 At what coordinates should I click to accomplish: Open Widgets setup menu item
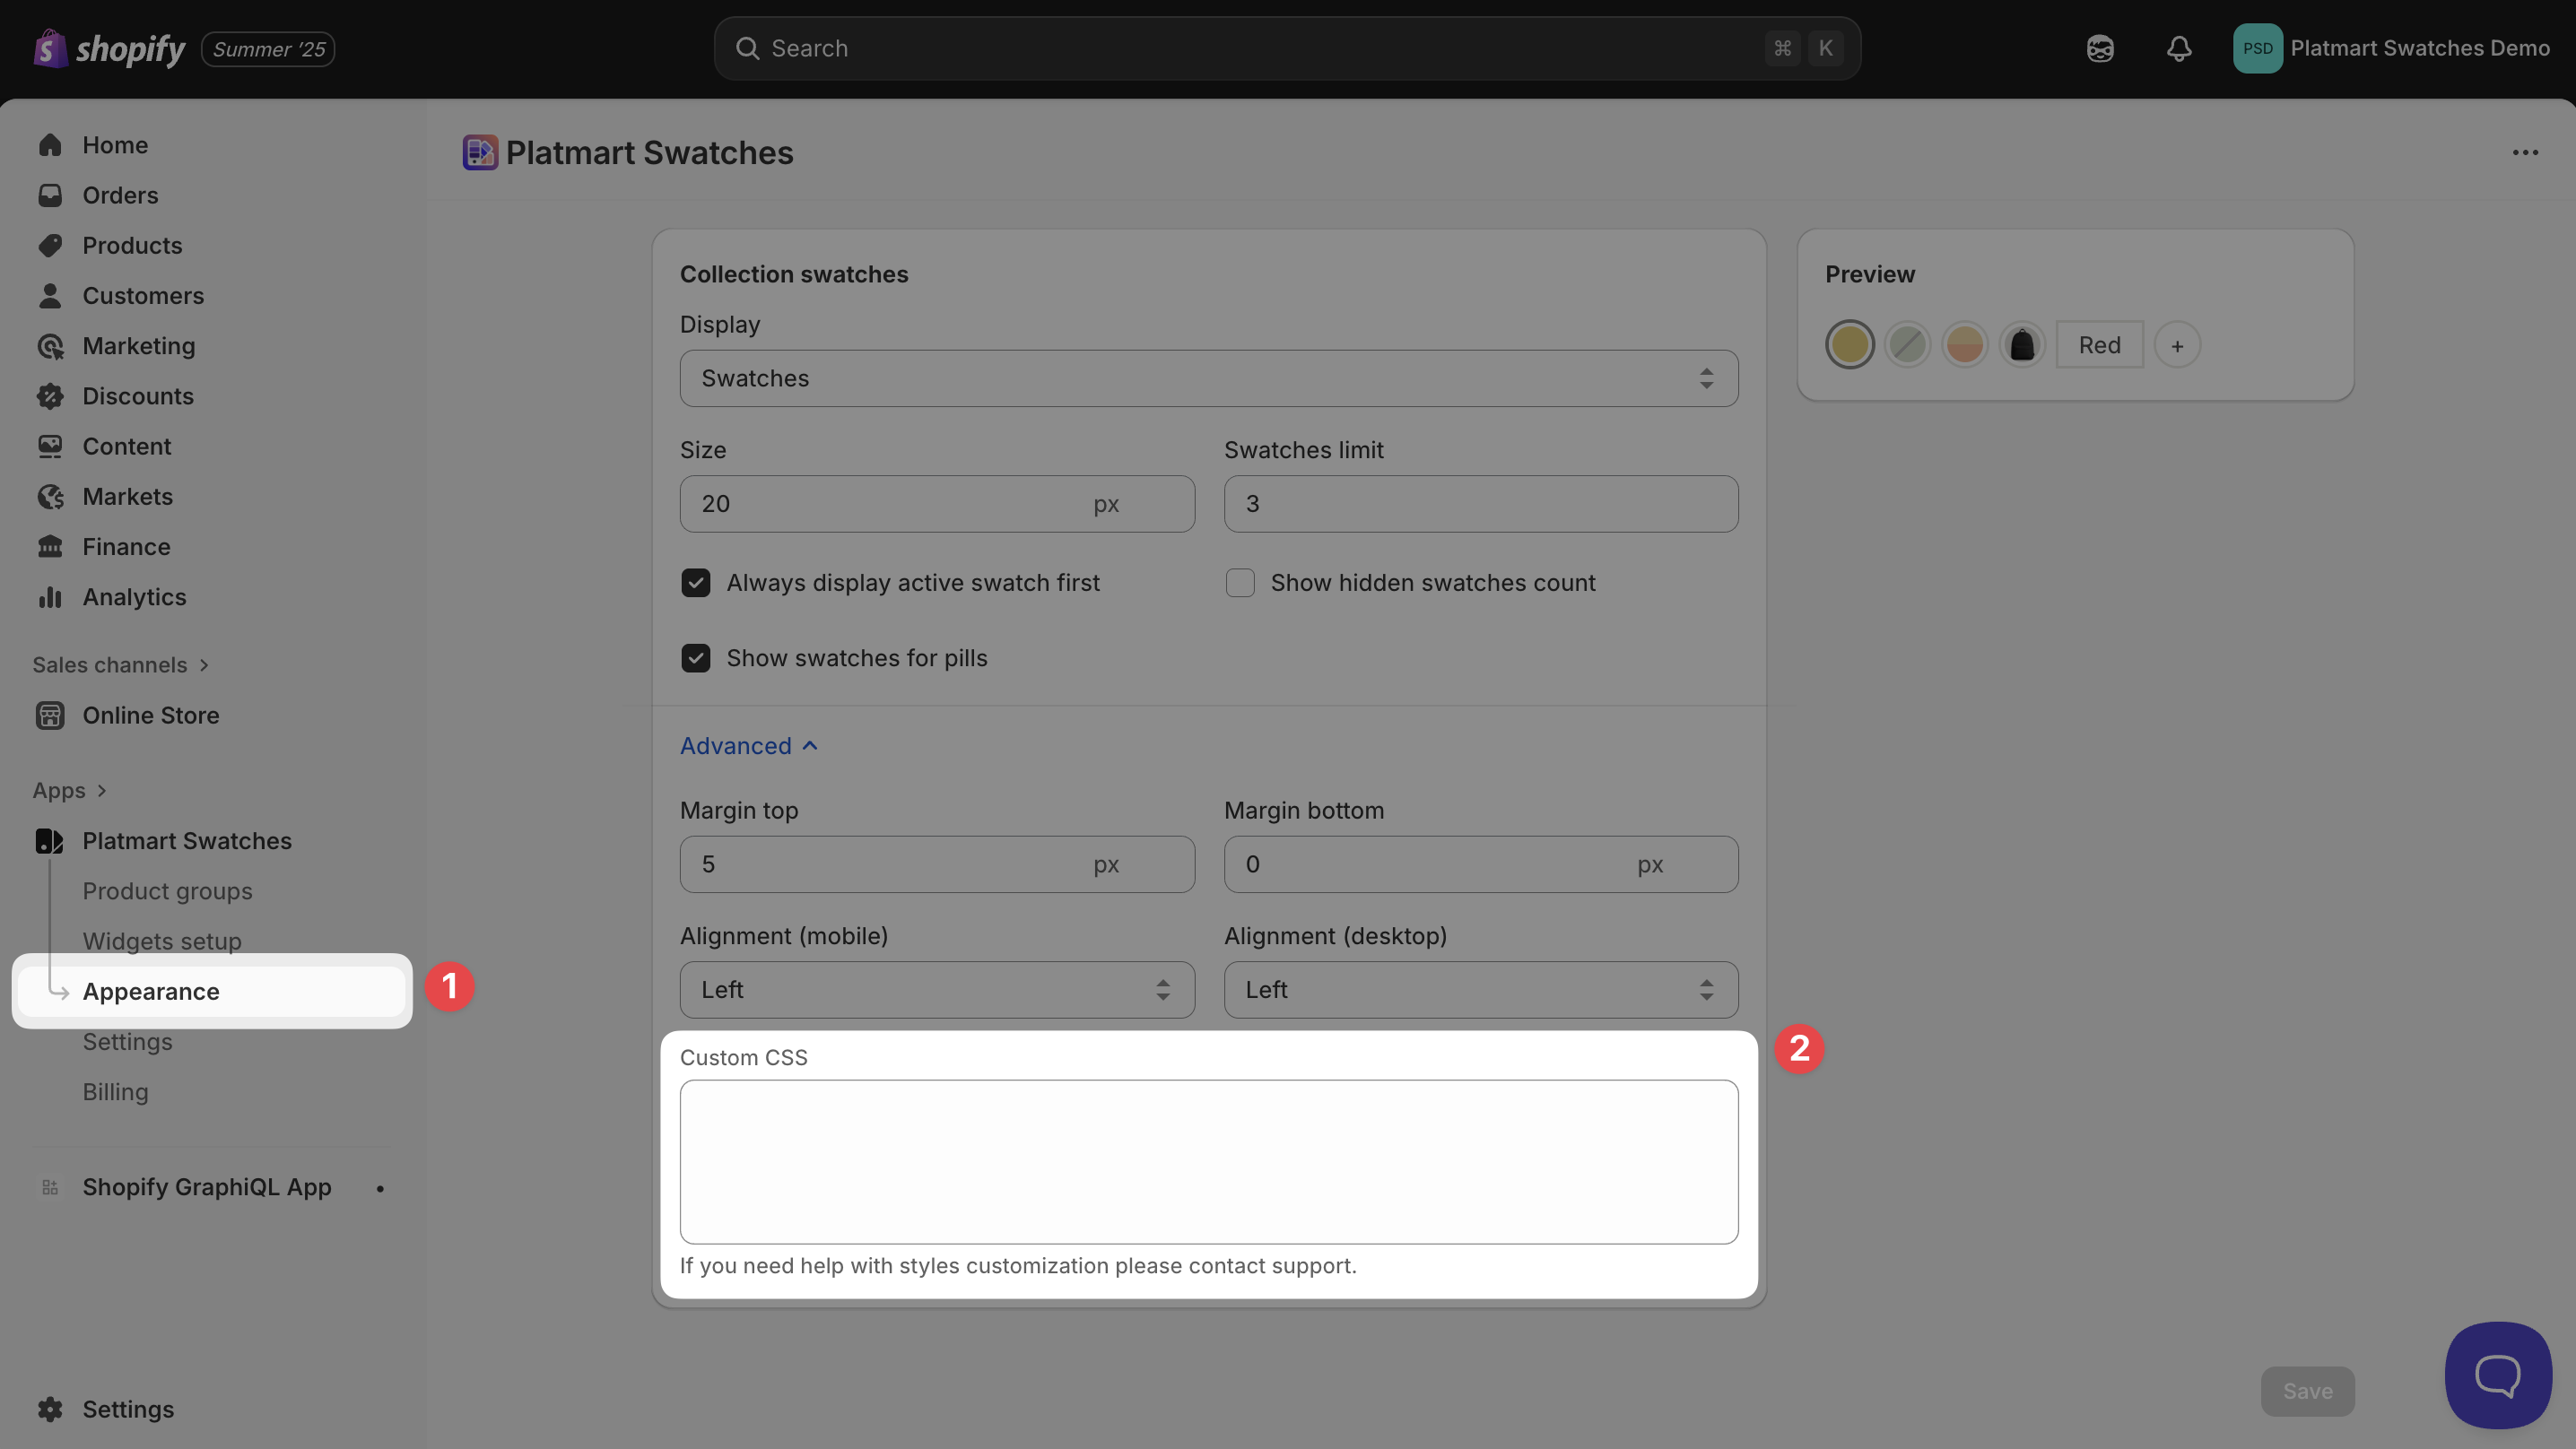click(162, 941)
